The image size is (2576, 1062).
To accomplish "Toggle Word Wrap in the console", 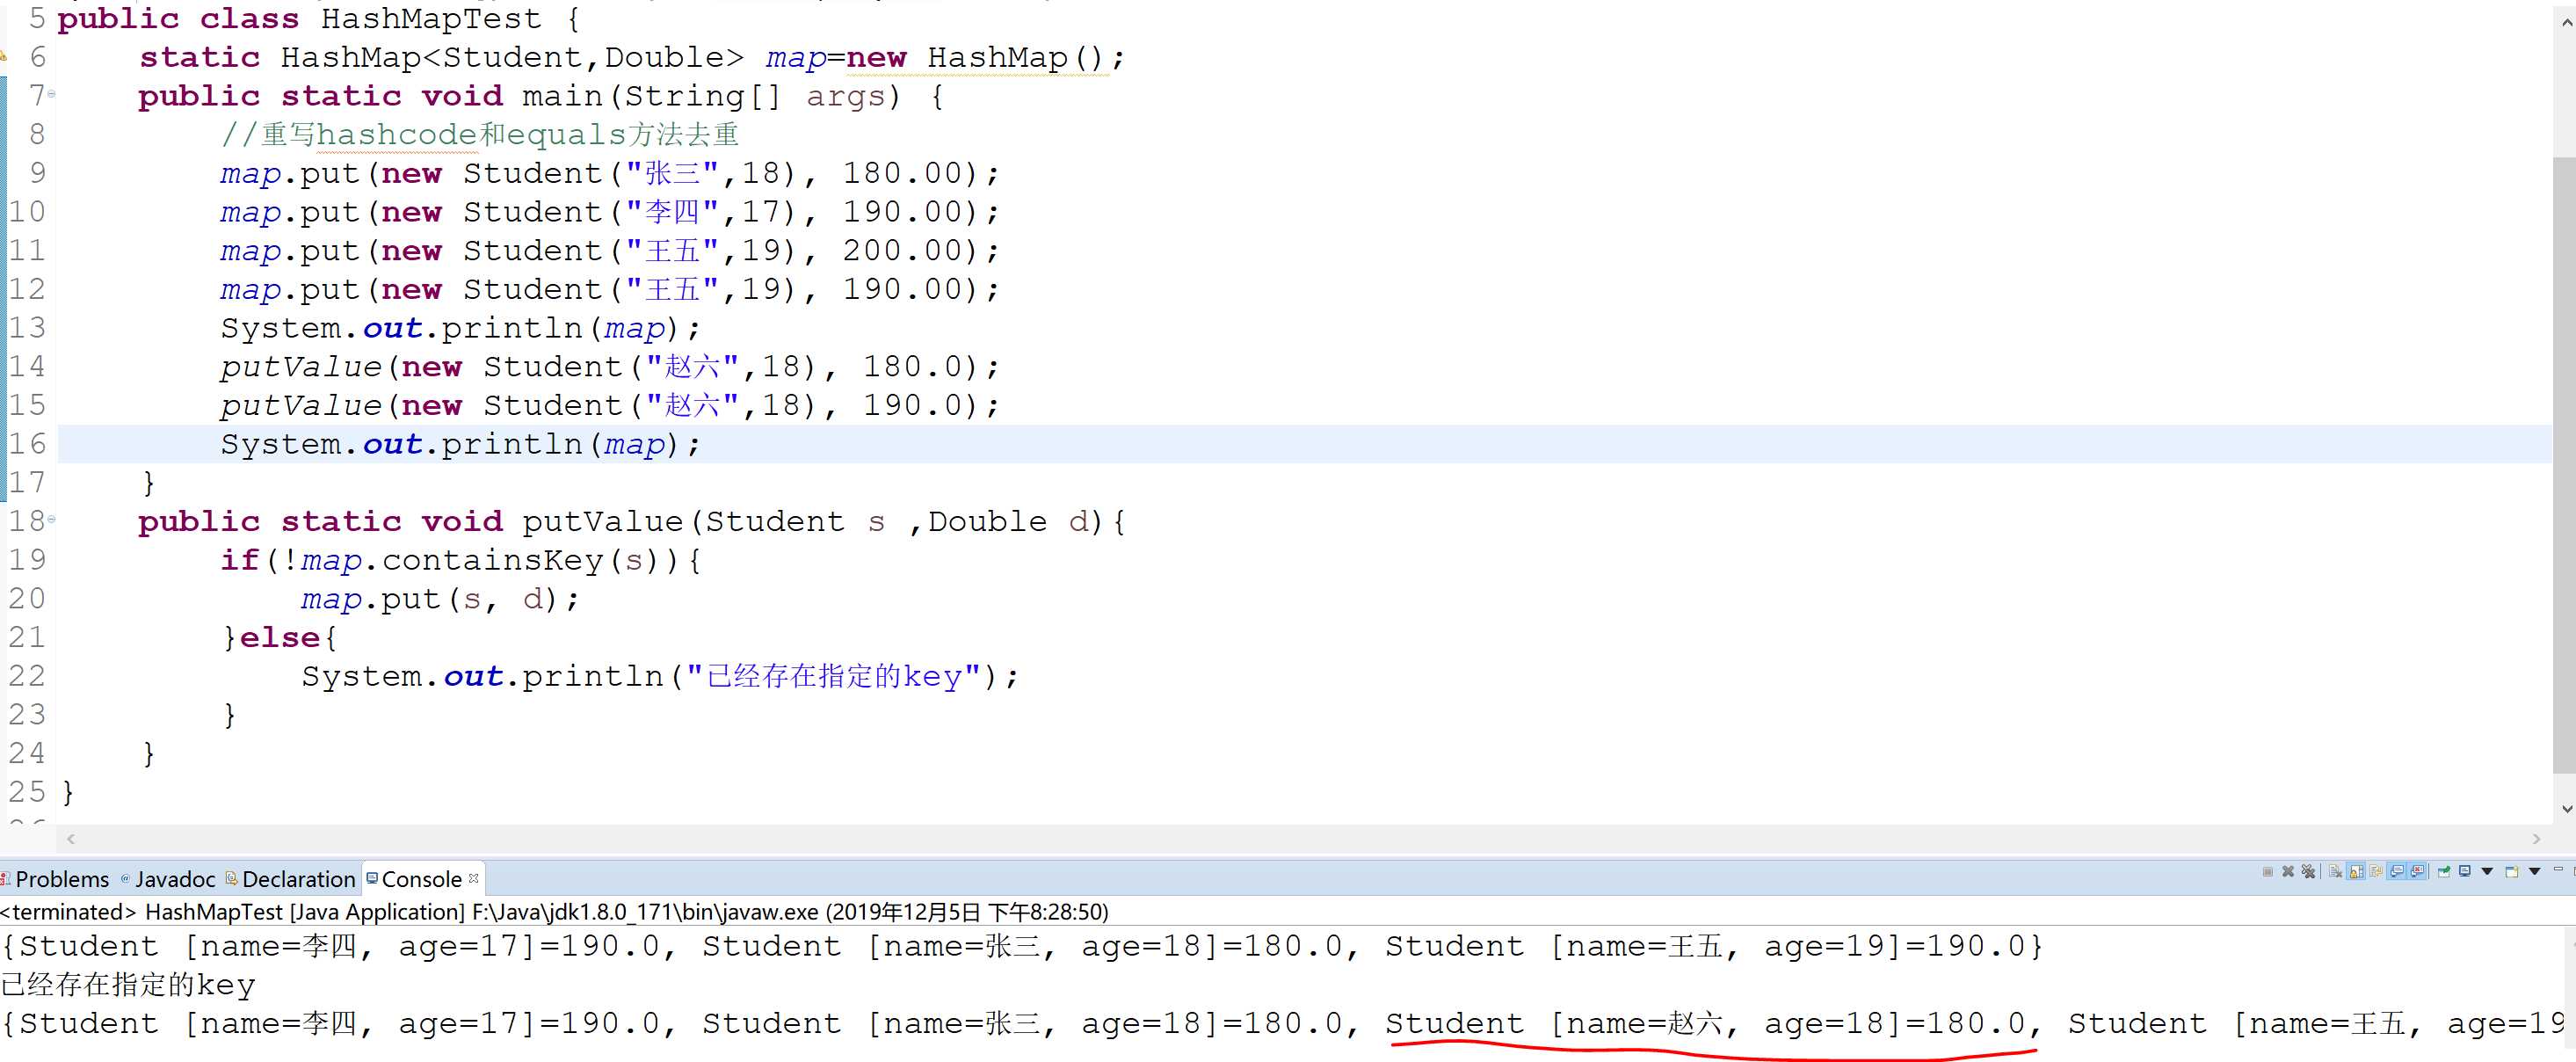I will (2377, 872).
